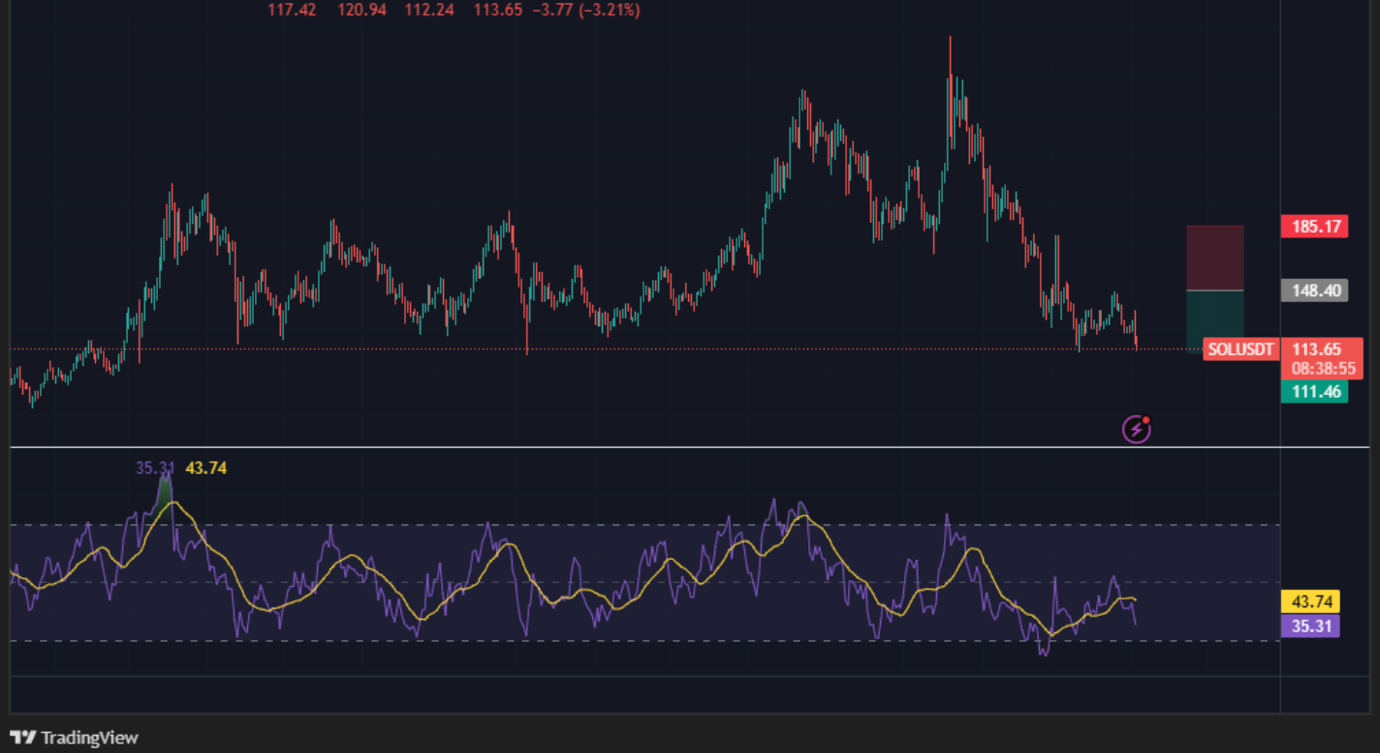
Task: Click the TradingView logo
Action: coord(75,738)
